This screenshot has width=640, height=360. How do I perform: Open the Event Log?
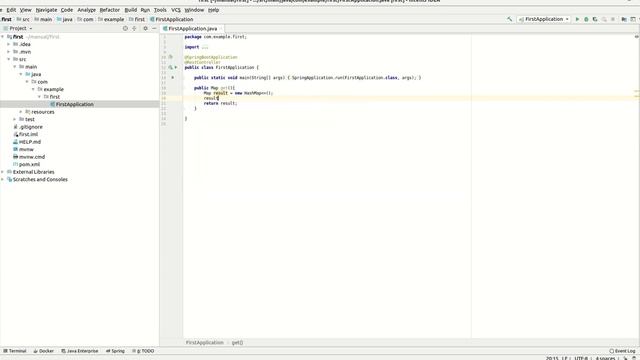622,351
